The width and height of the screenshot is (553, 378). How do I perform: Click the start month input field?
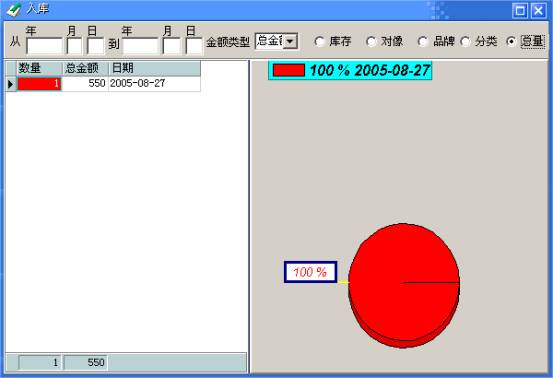[74, 46]
